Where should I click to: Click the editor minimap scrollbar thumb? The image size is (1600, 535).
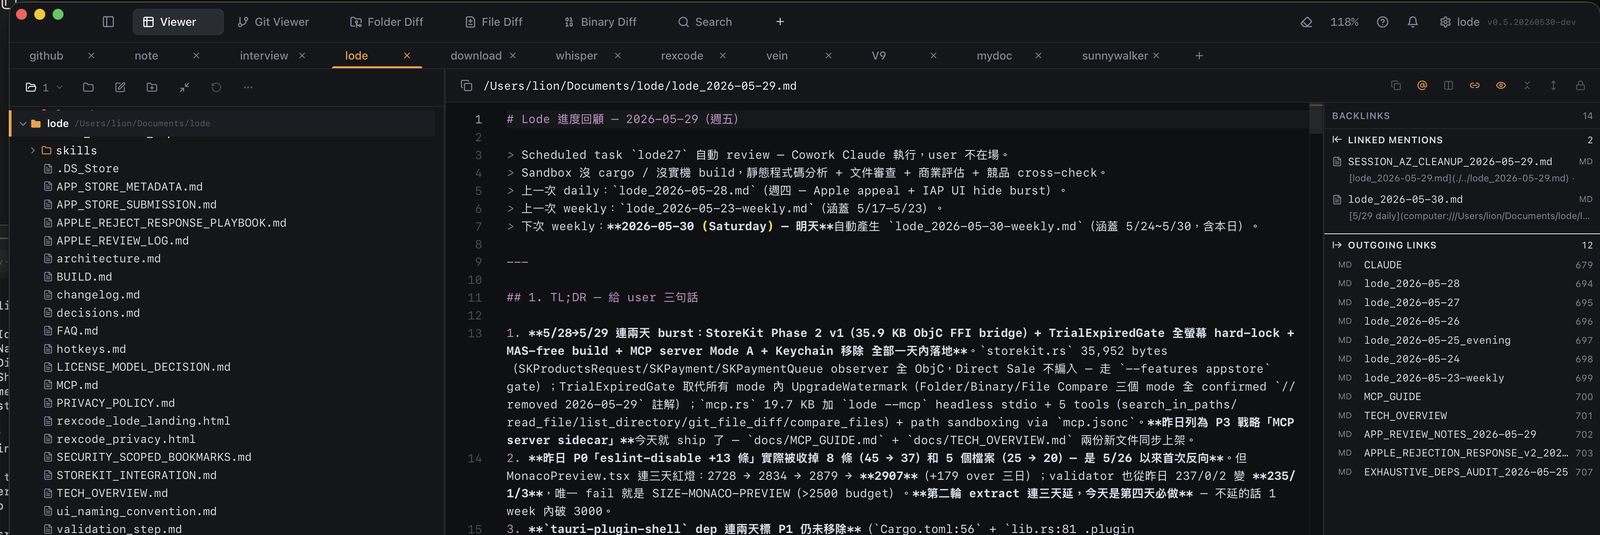point(1316,119)
